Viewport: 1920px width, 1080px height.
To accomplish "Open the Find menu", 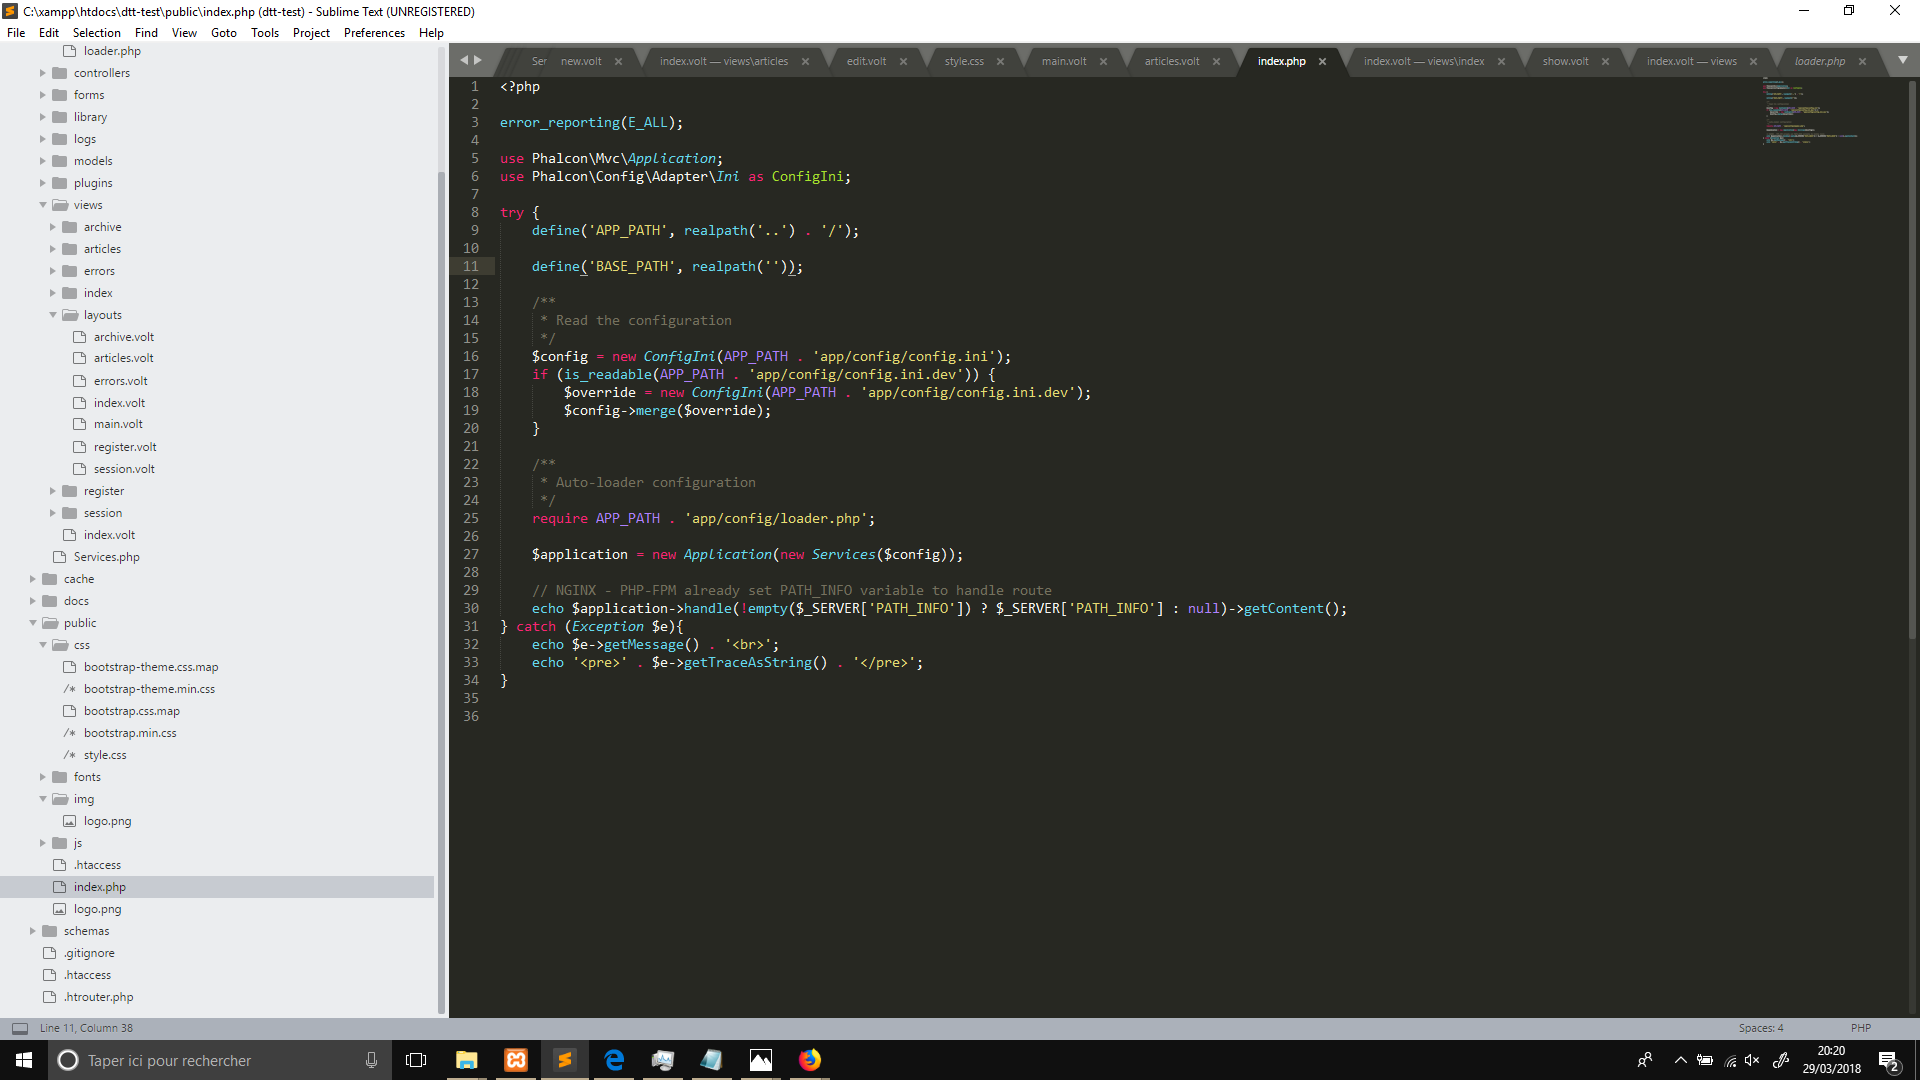I will 146,33.
